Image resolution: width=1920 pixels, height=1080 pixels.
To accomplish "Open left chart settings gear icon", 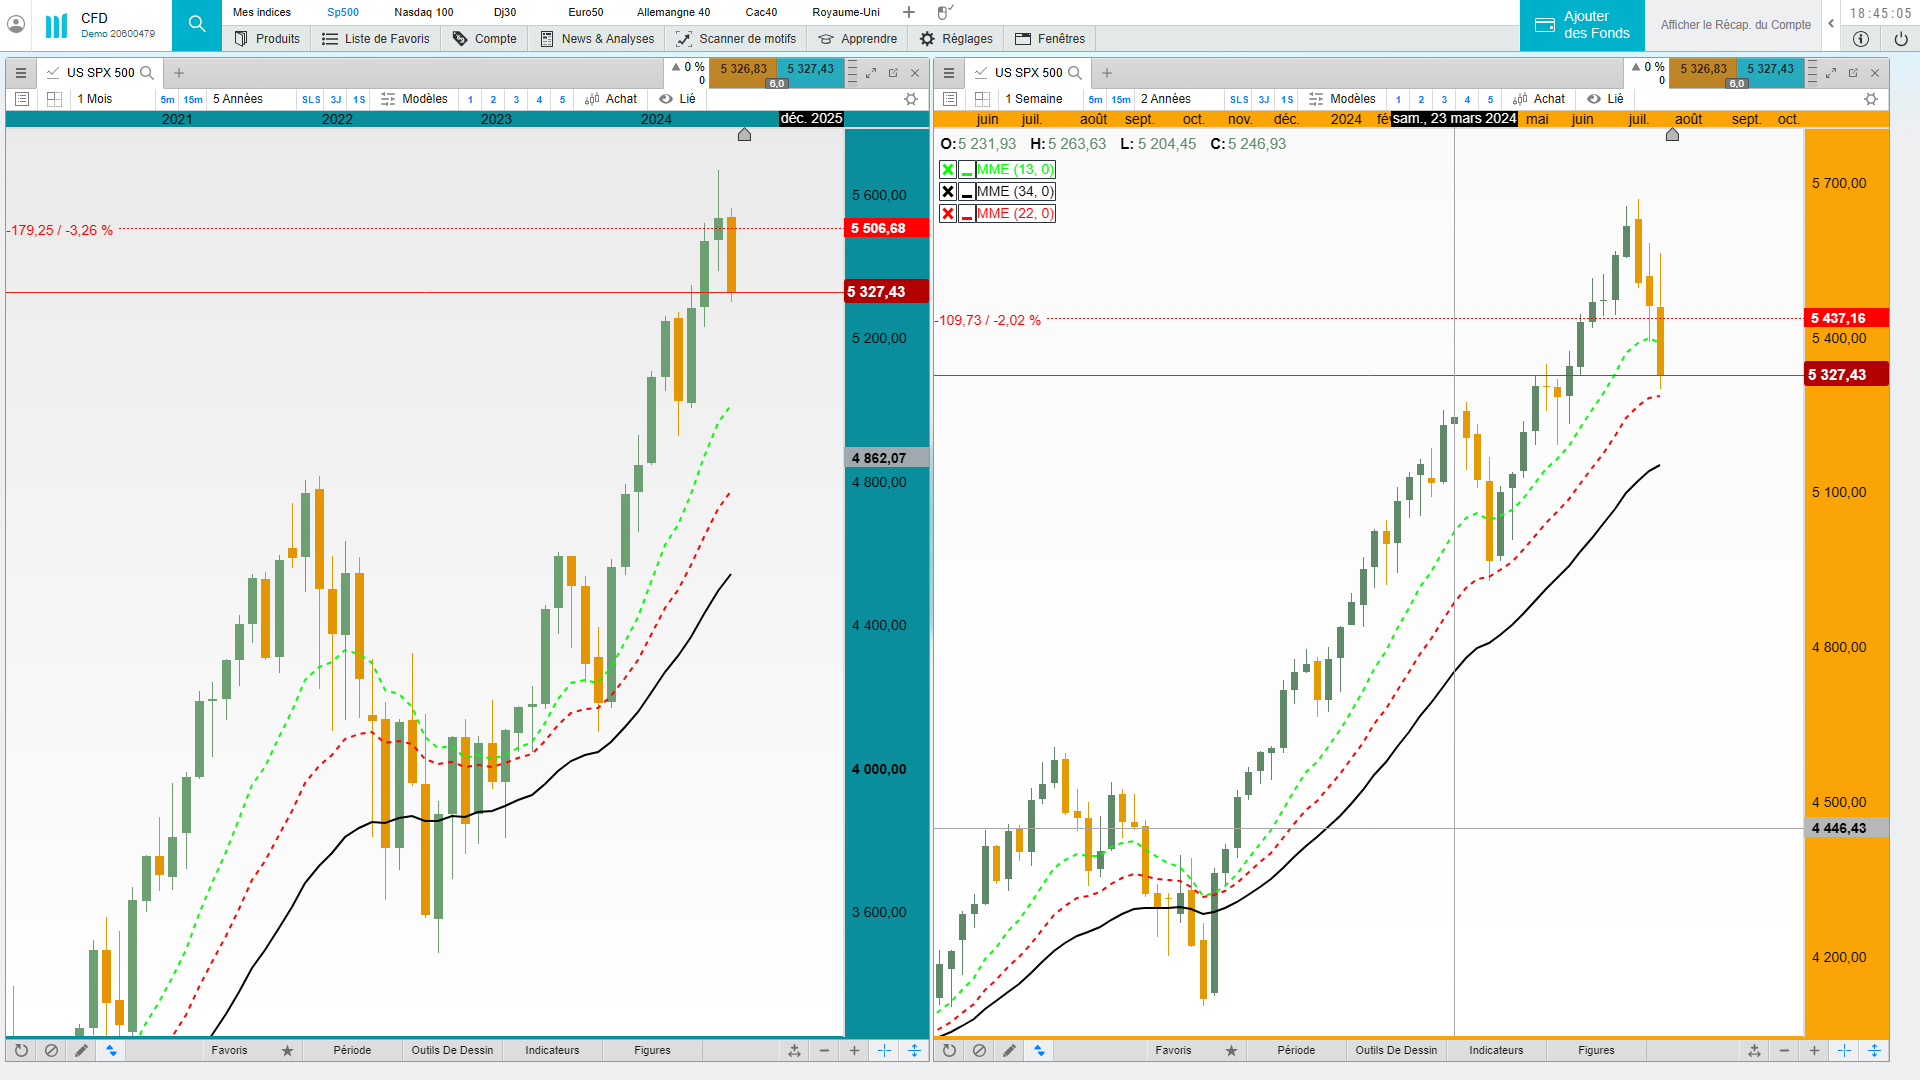I will click(x=910, y=99).
